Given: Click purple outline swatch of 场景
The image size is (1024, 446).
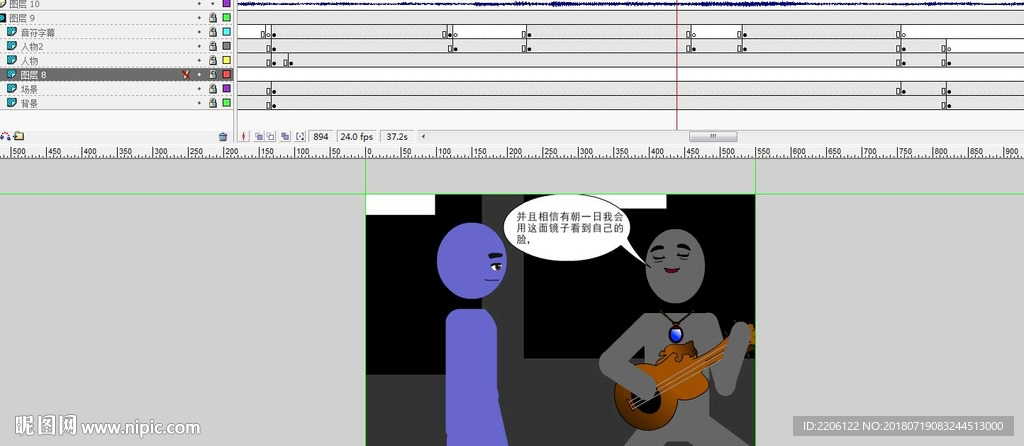Looking at the screenshot, I should pos(227,88).
